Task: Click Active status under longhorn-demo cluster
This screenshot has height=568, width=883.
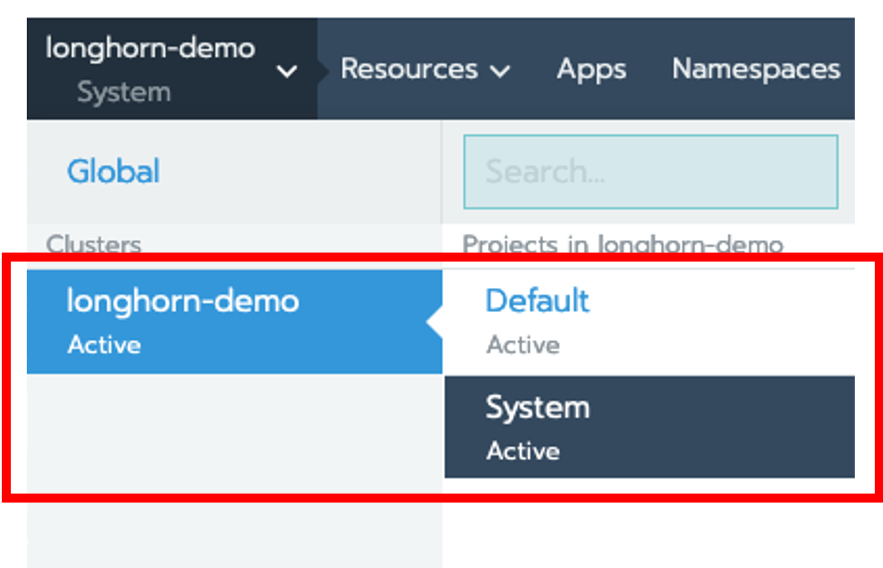Action: [x=104, y=345]
